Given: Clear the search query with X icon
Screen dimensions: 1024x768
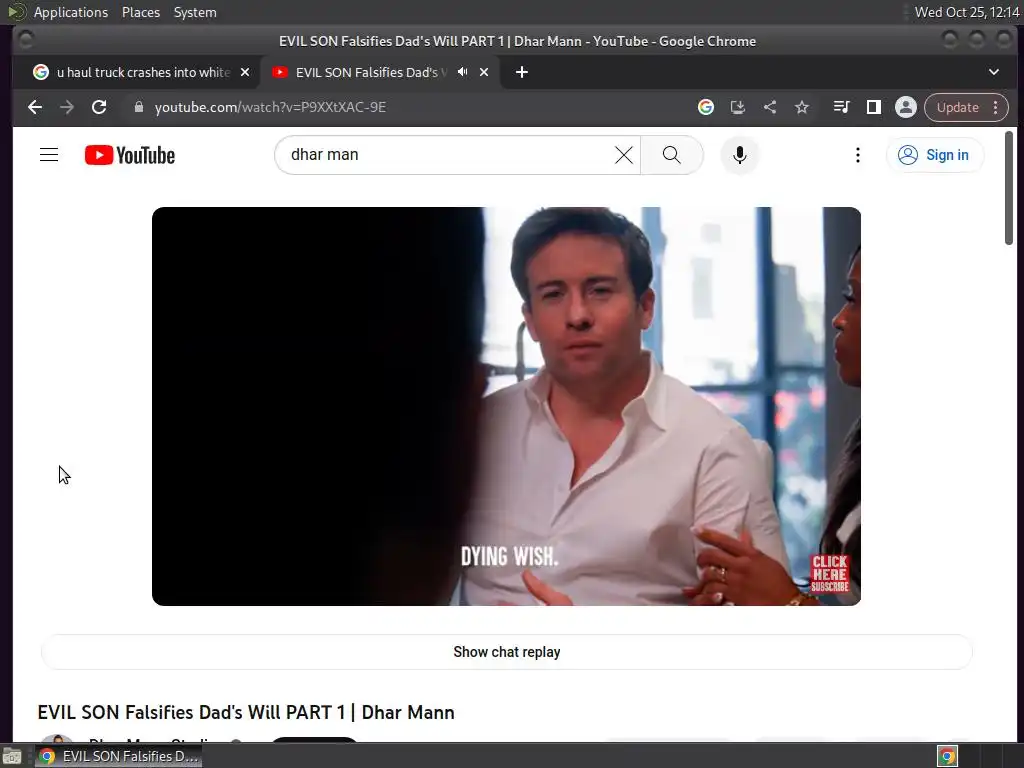Looking at the screenshot, I should [624, 155].
